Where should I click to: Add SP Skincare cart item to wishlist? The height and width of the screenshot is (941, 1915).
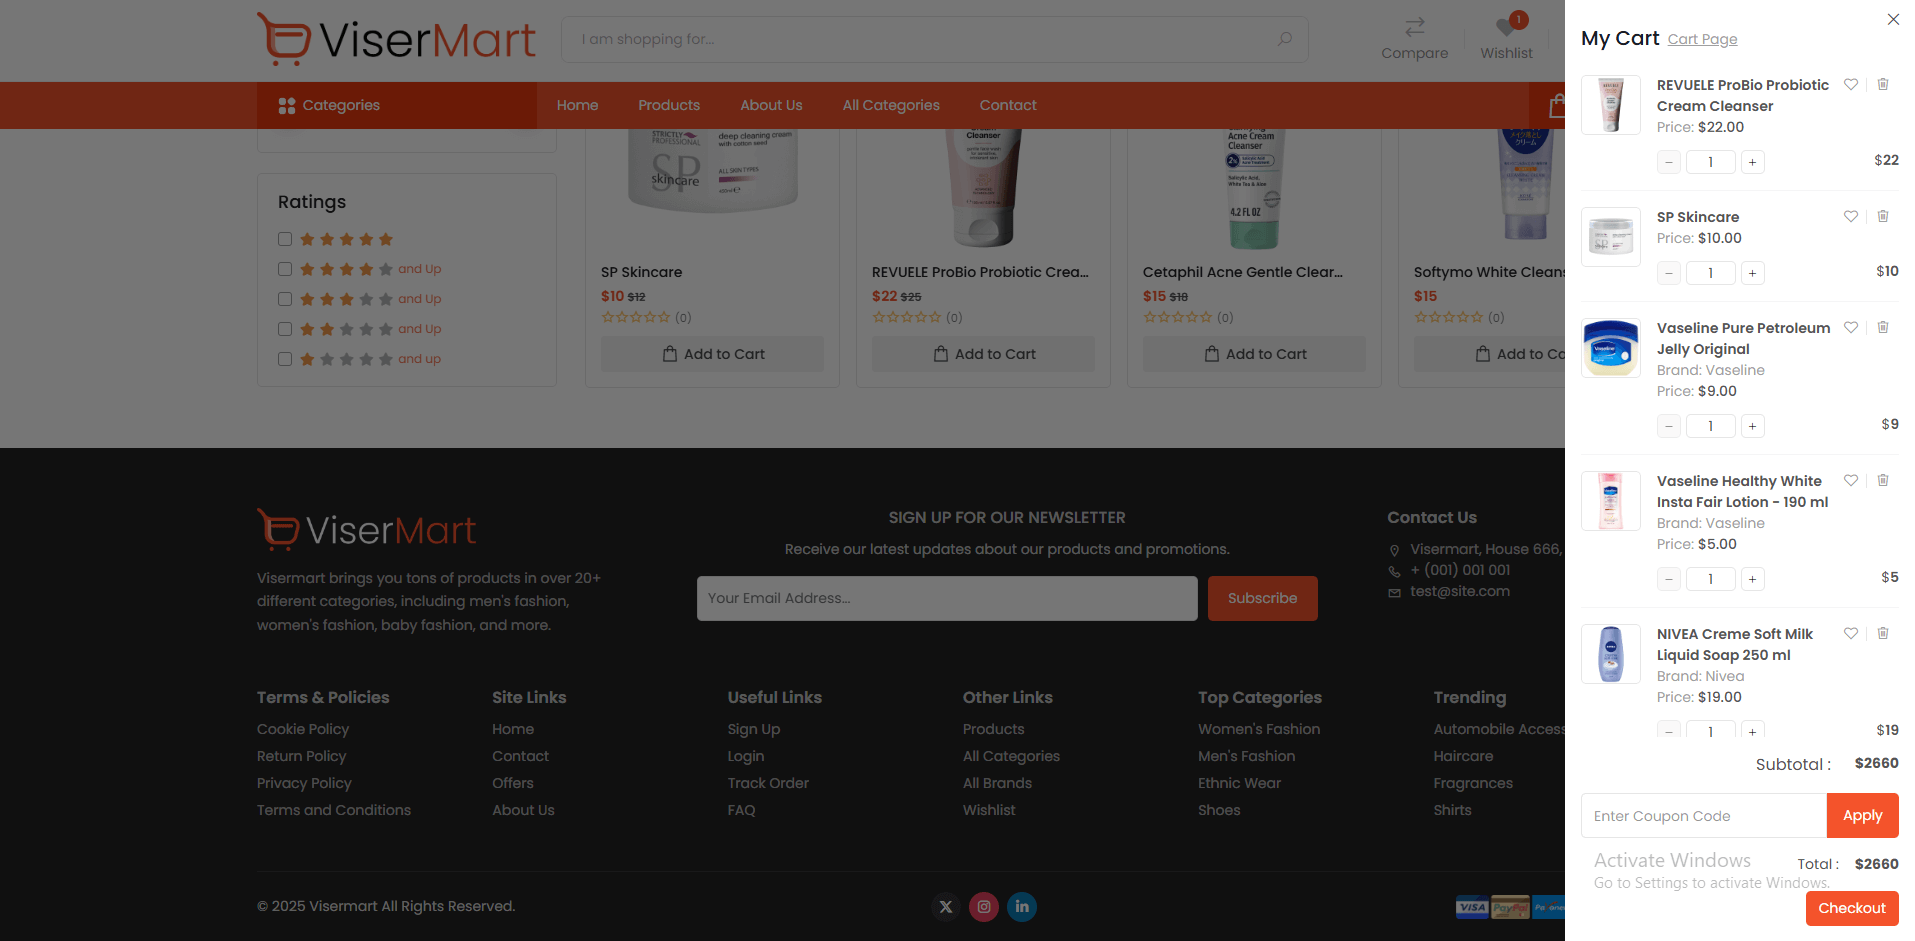pyautogui.click(x=1851, y=217)
